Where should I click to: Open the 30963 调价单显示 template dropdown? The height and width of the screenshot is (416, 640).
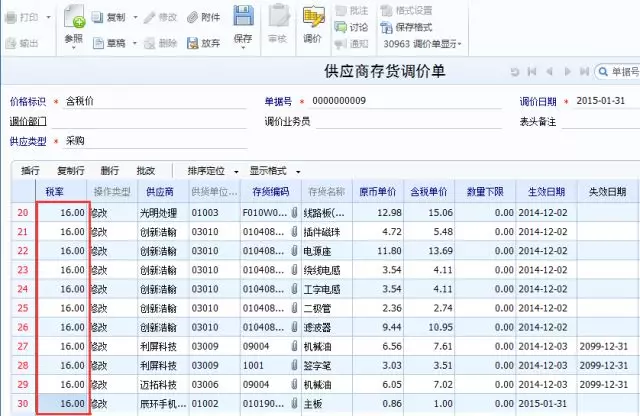click(x=422, y=44)
